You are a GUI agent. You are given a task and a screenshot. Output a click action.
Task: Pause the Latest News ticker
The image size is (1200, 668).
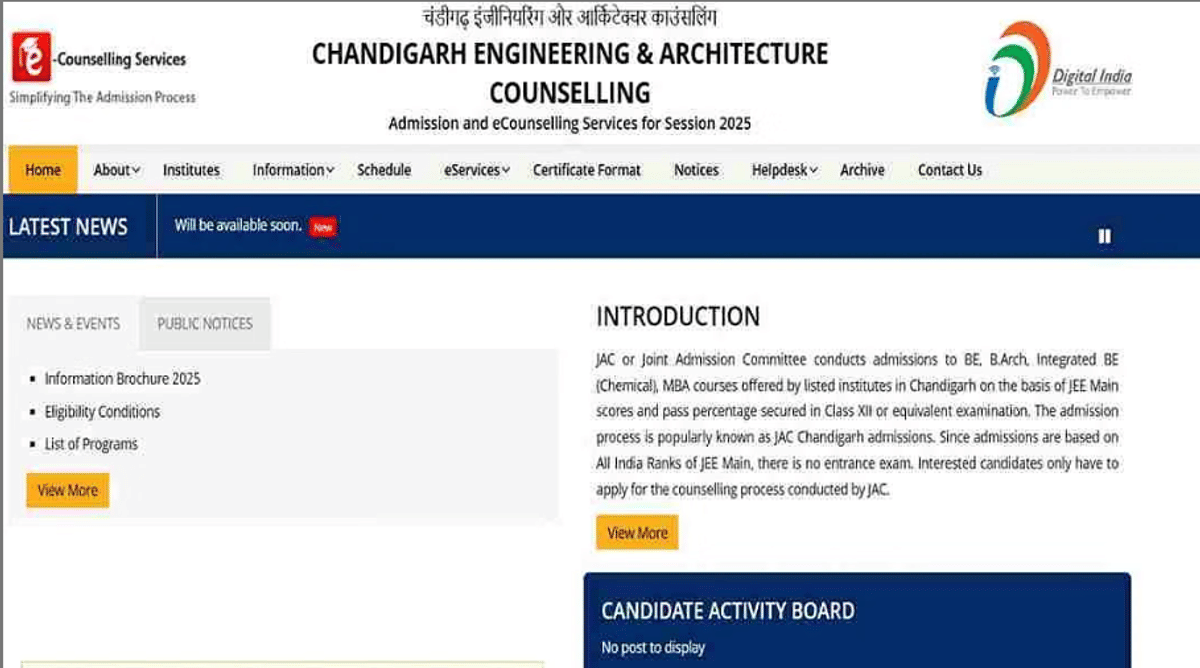click(x=1104, y=236)
